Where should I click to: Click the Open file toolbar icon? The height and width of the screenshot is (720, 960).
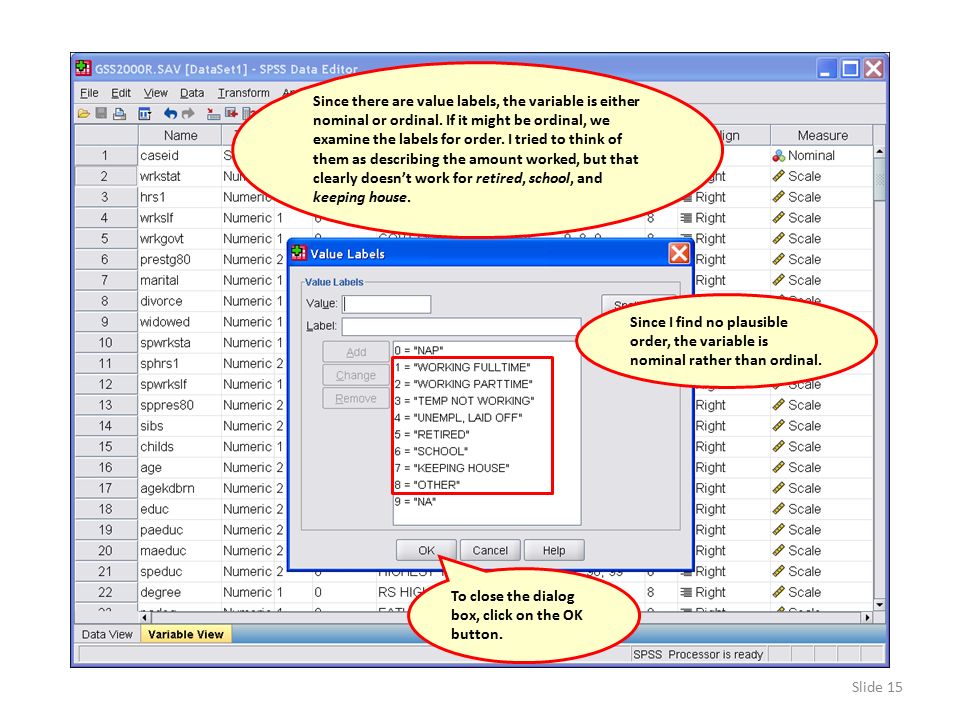84,113
